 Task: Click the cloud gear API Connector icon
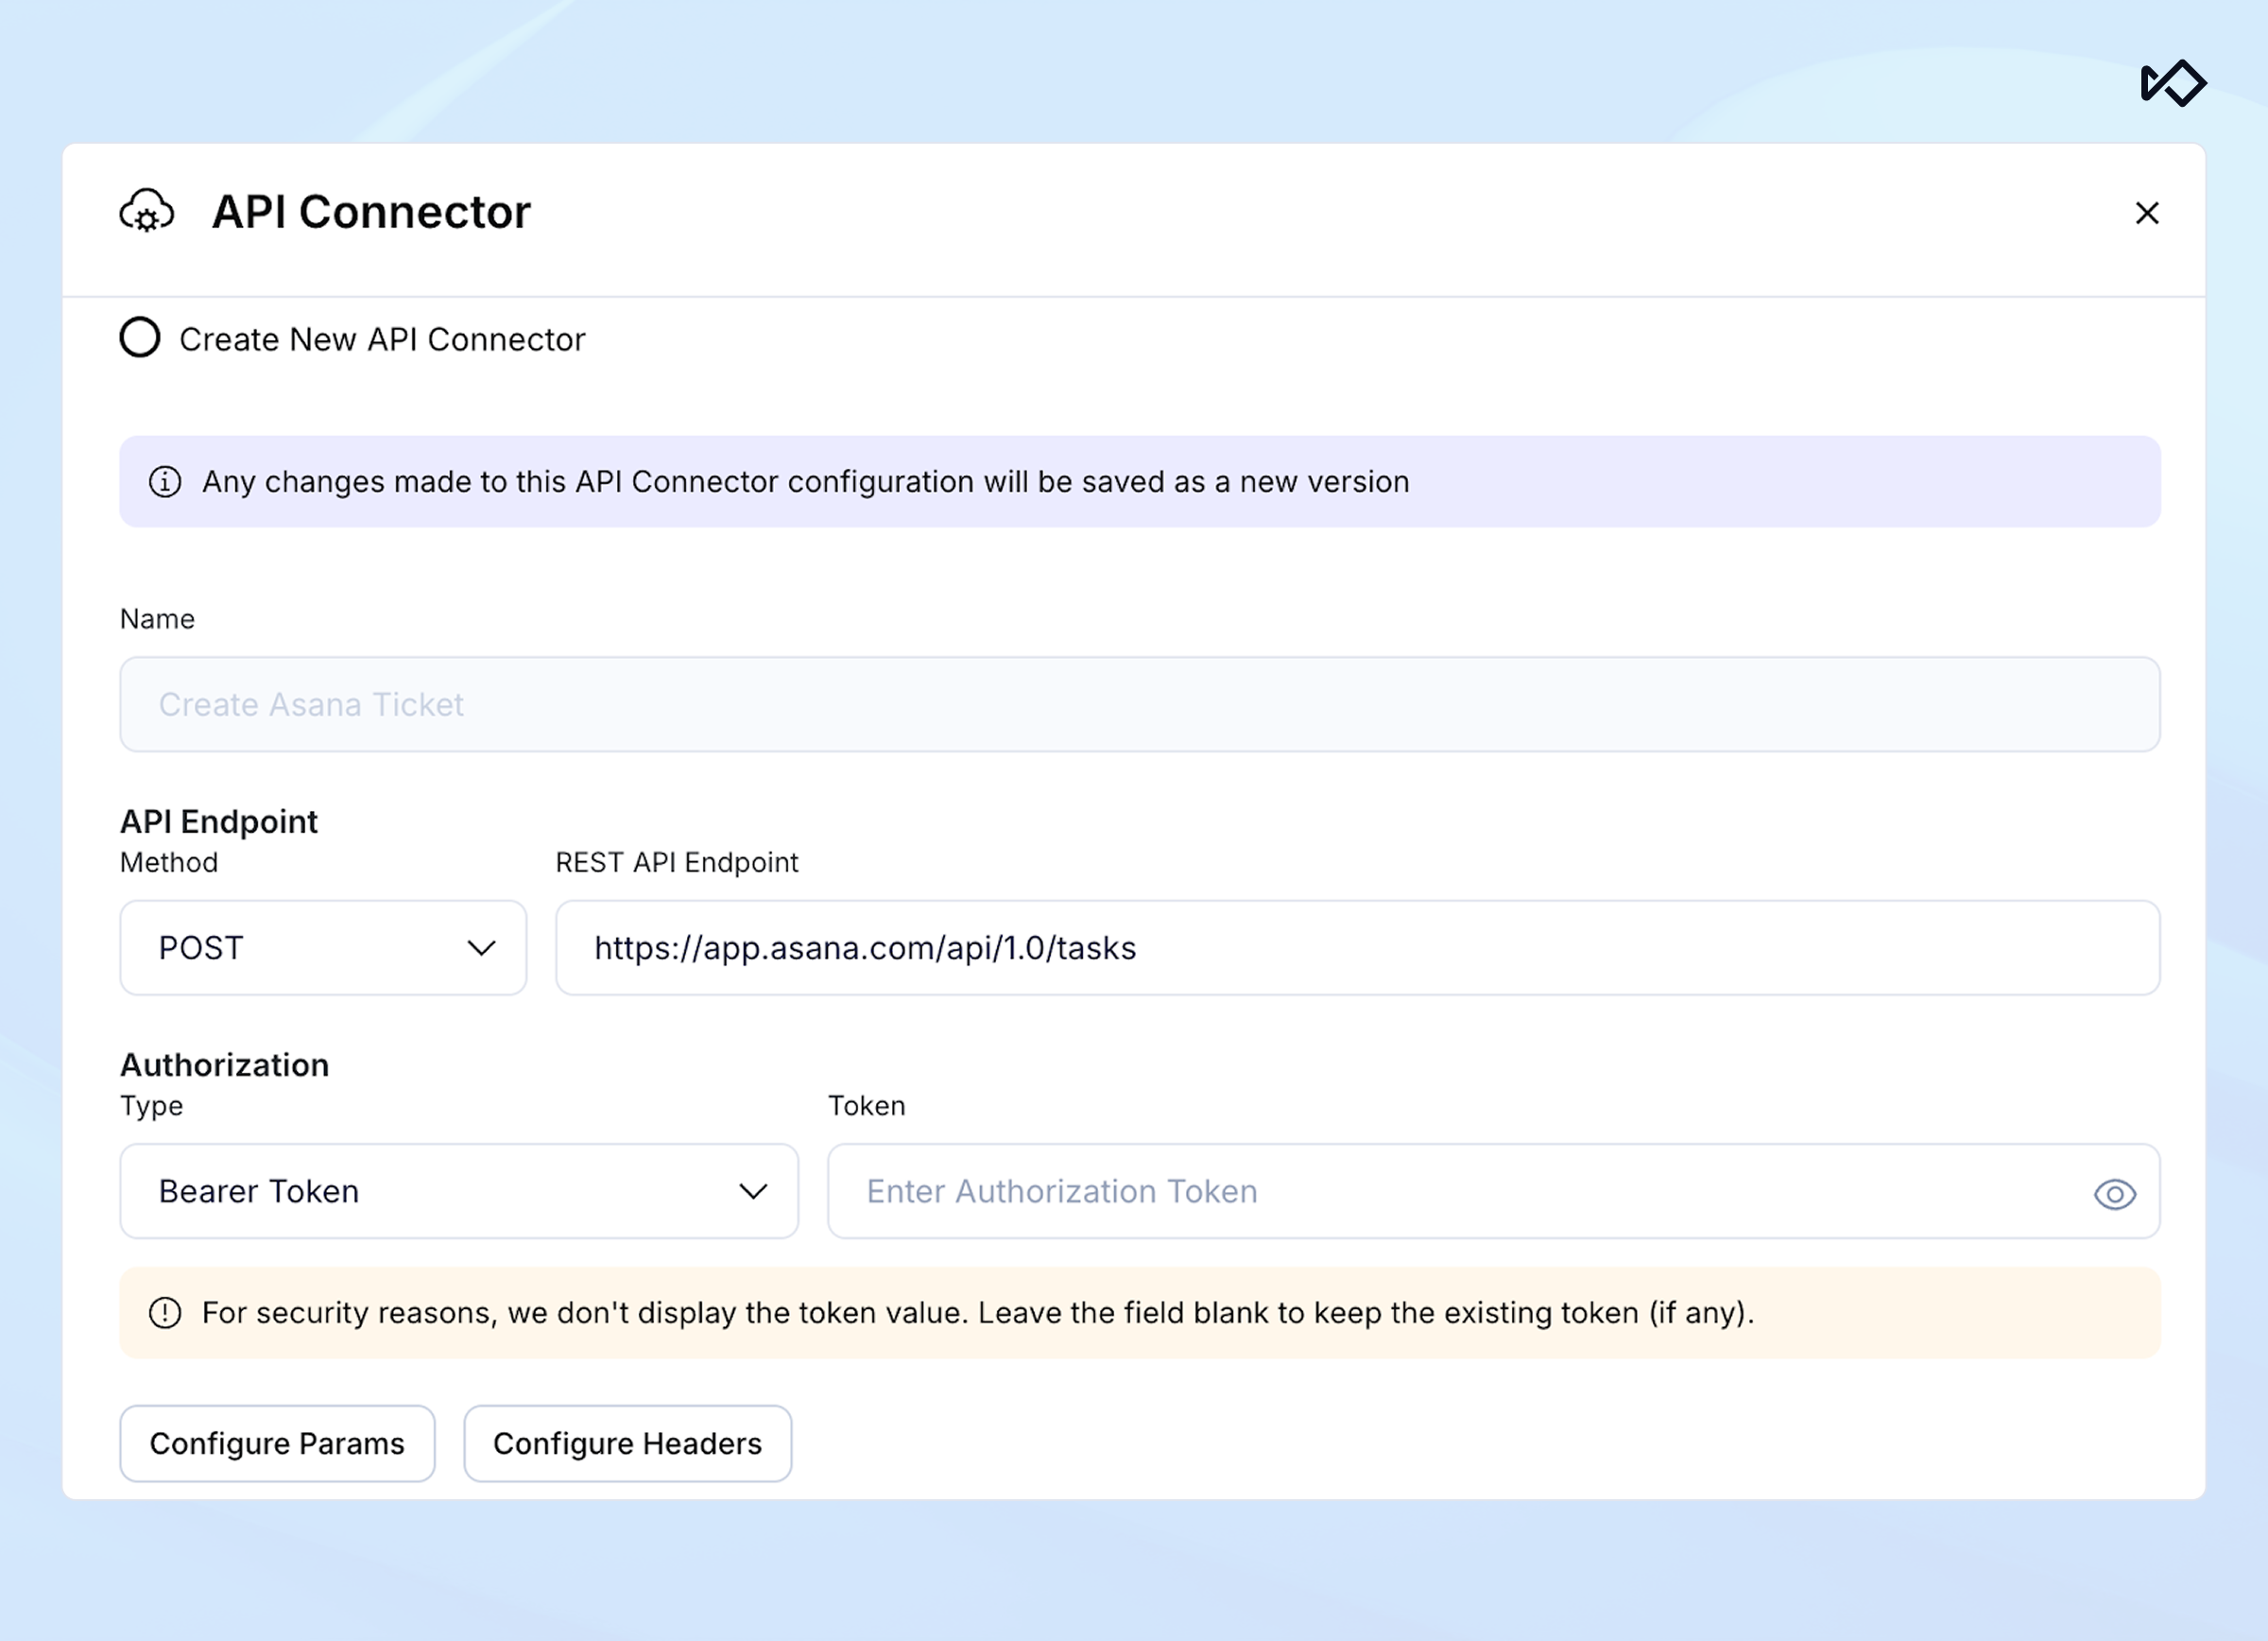(x=147, y=211)
